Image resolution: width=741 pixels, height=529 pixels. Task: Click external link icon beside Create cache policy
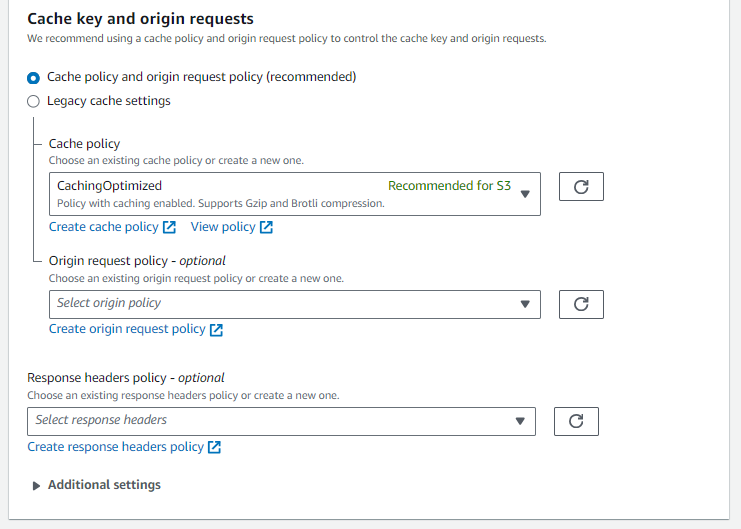click(x=169, y=227)
